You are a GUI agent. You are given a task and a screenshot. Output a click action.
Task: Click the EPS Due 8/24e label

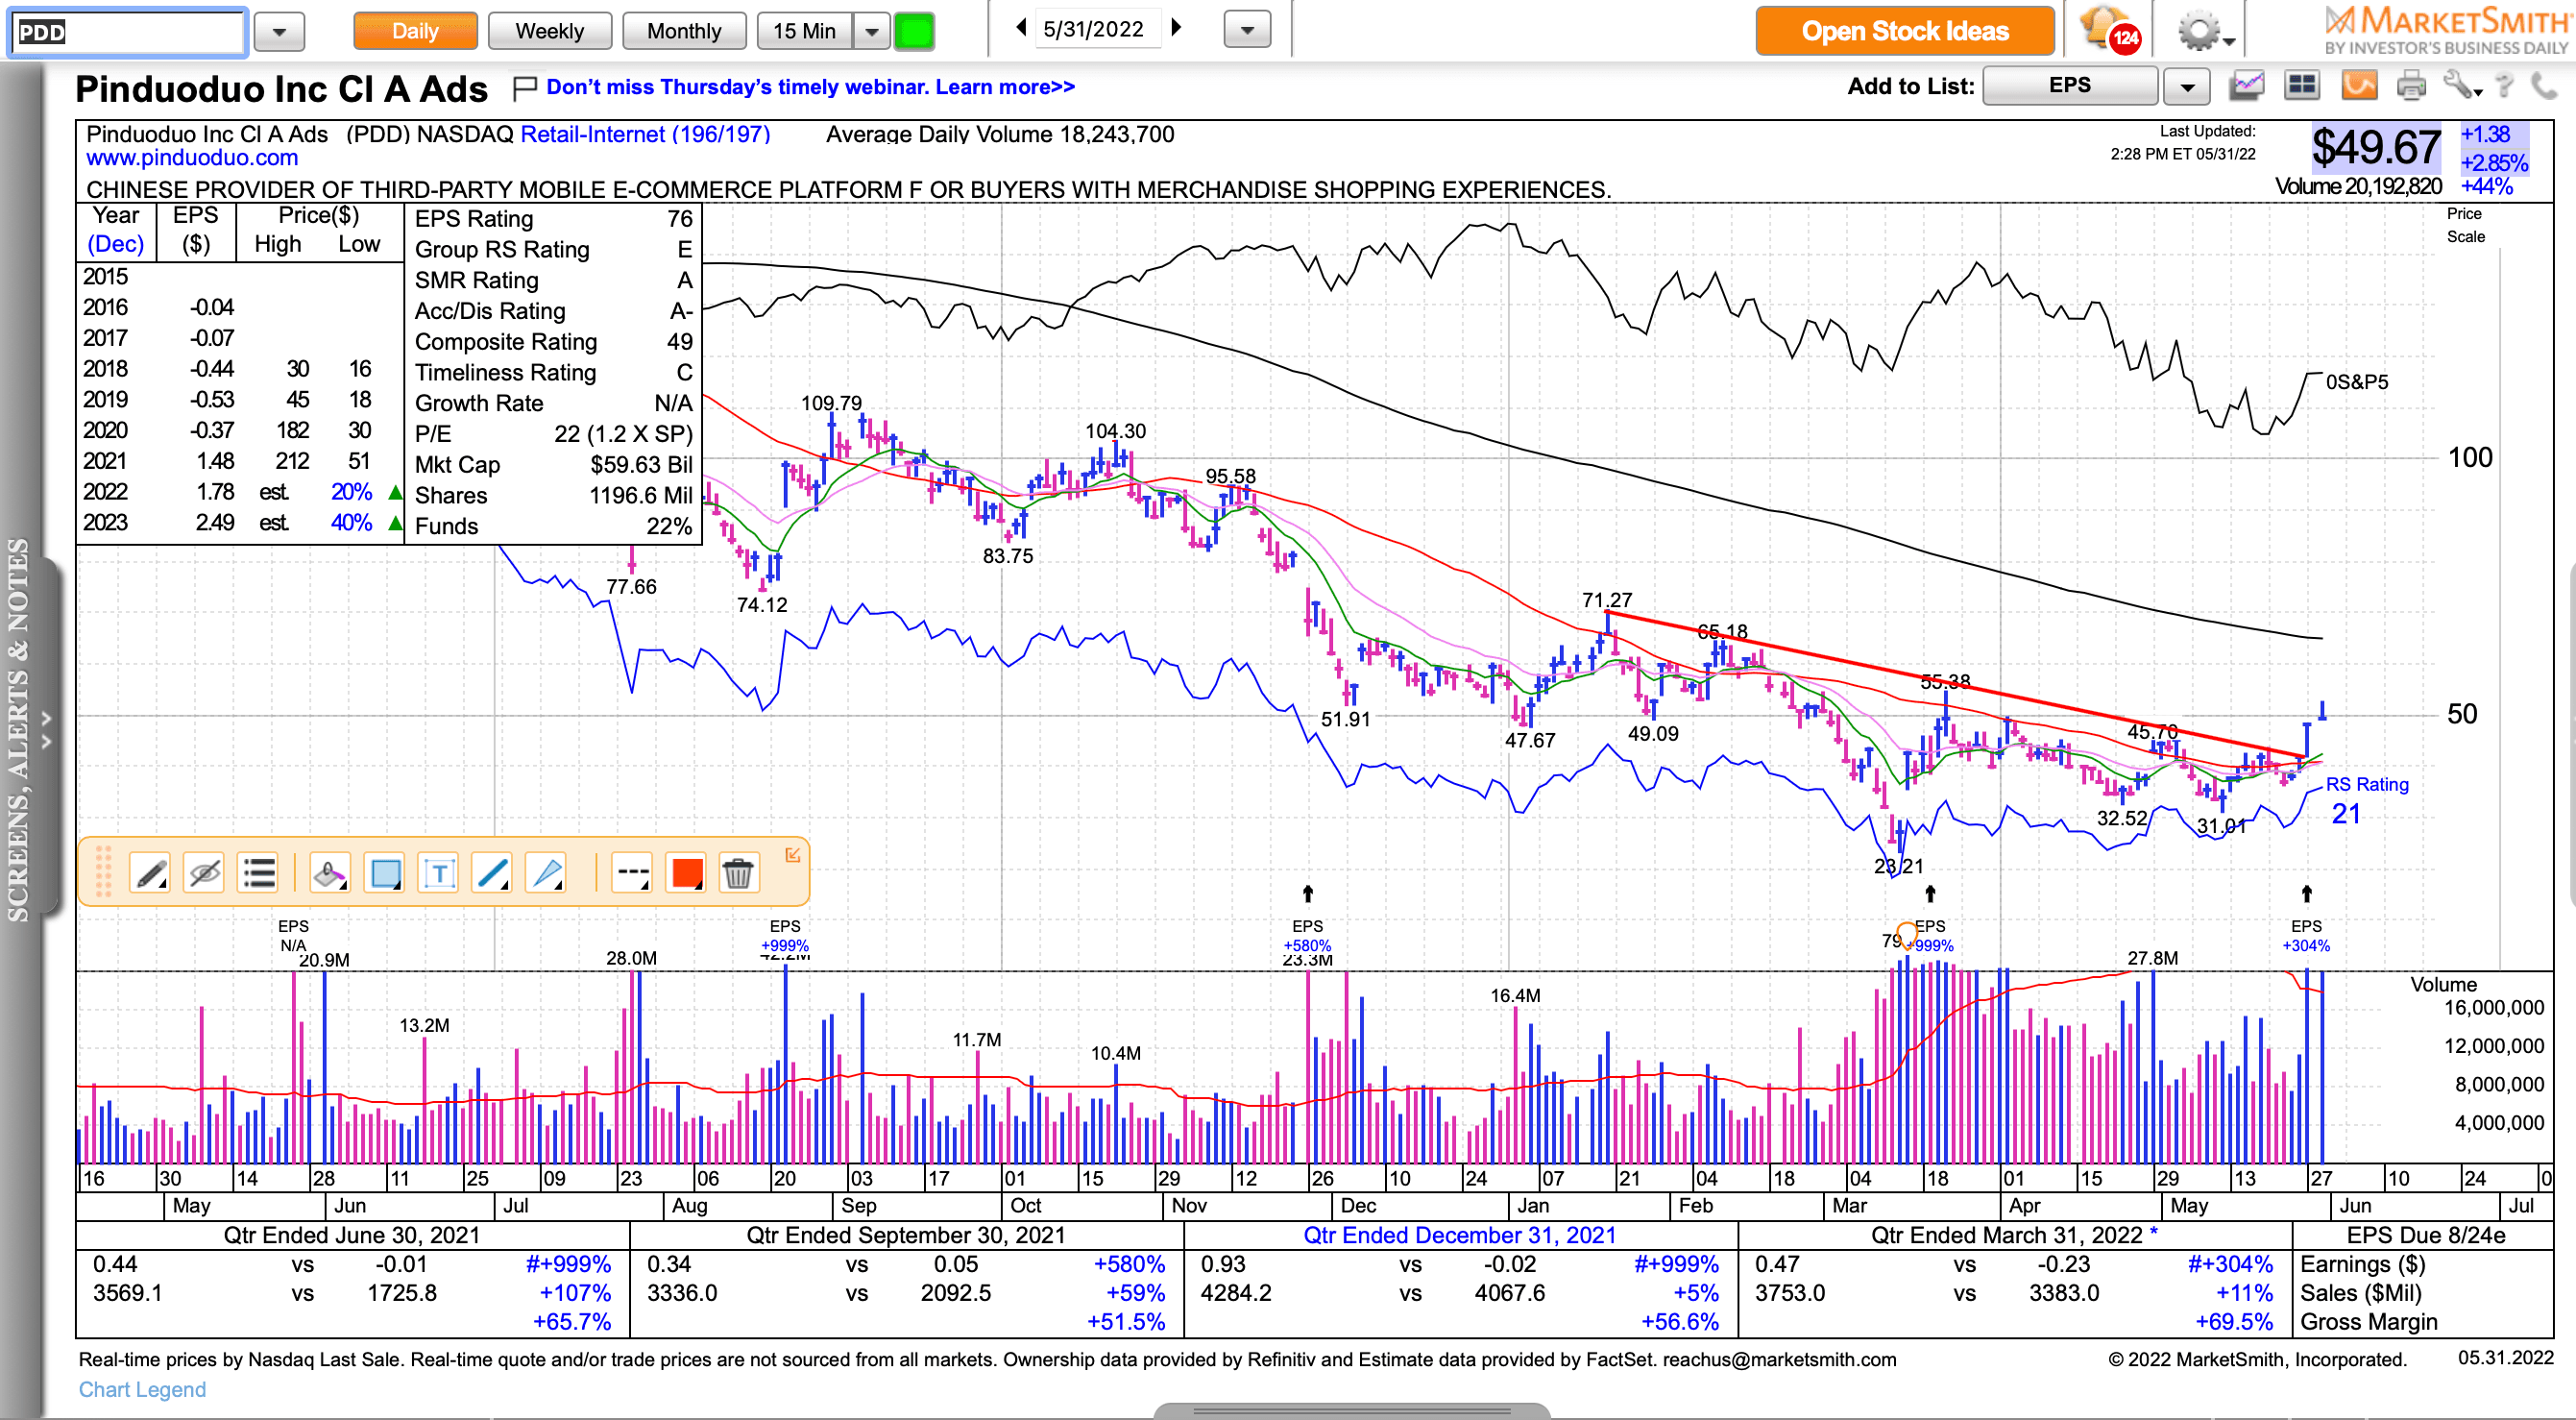(x=2426, y=1235)
